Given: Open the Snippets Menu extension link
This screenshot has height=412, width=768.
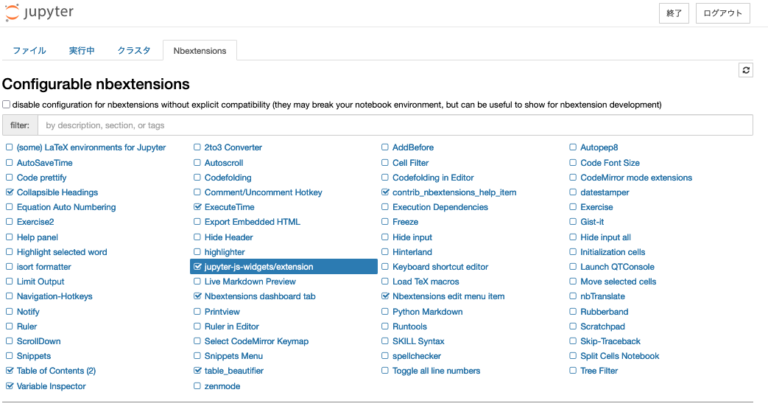Looking at the screenshot, I should tap(233, 355).
